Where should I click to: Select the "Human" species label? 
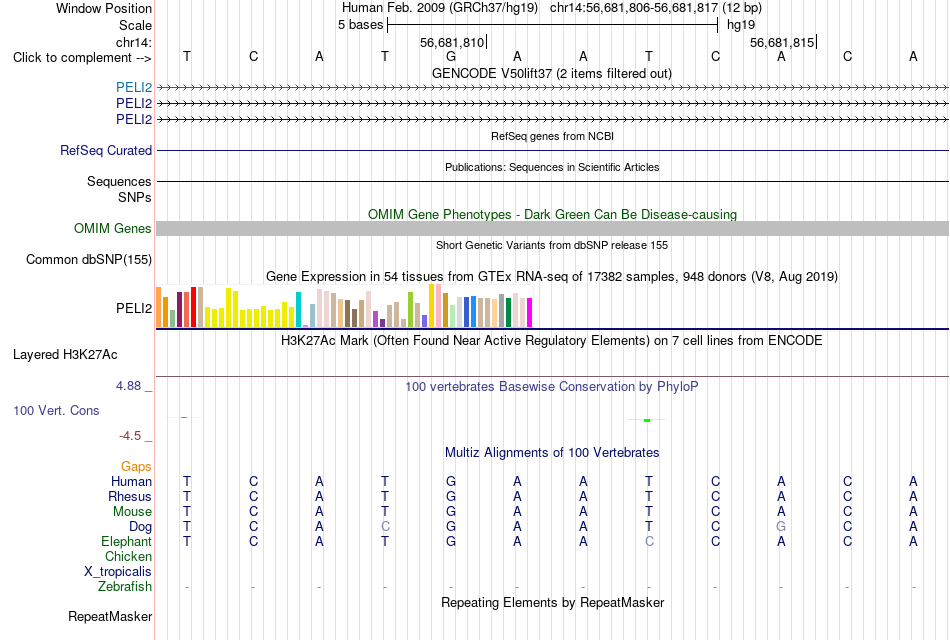131,481
